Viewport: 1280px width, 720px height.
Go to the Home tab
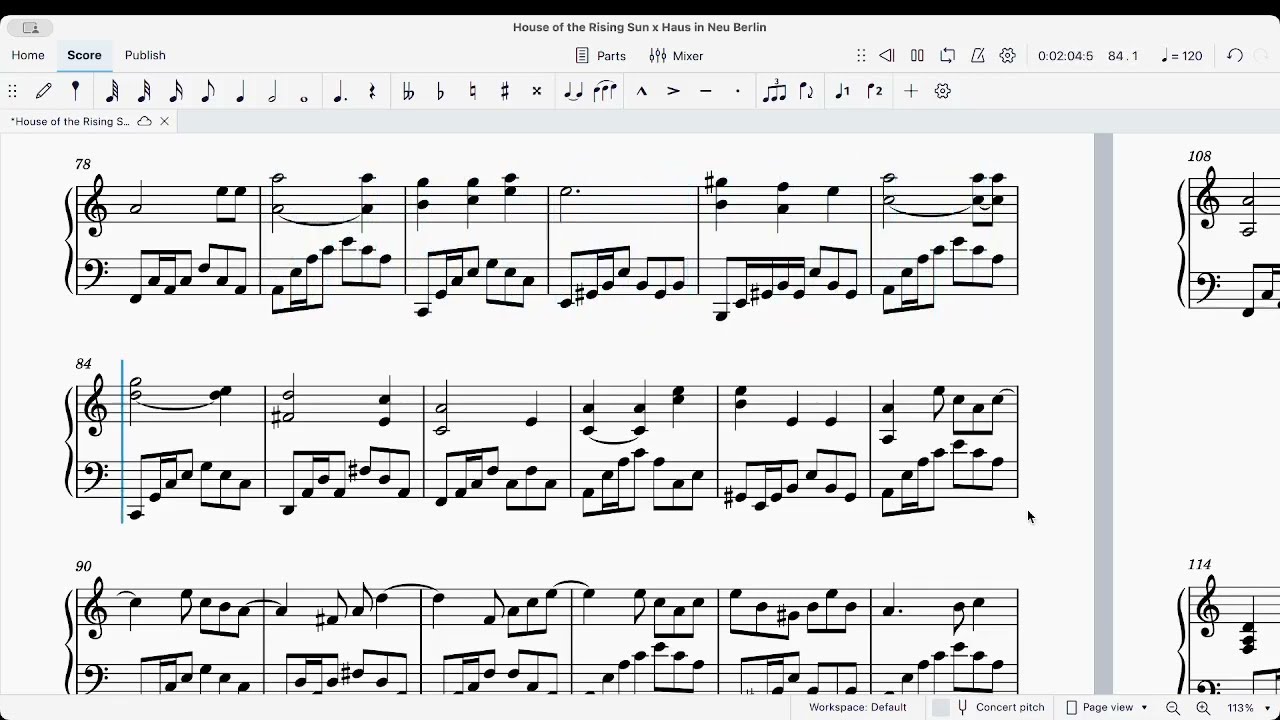click(28, 56)
